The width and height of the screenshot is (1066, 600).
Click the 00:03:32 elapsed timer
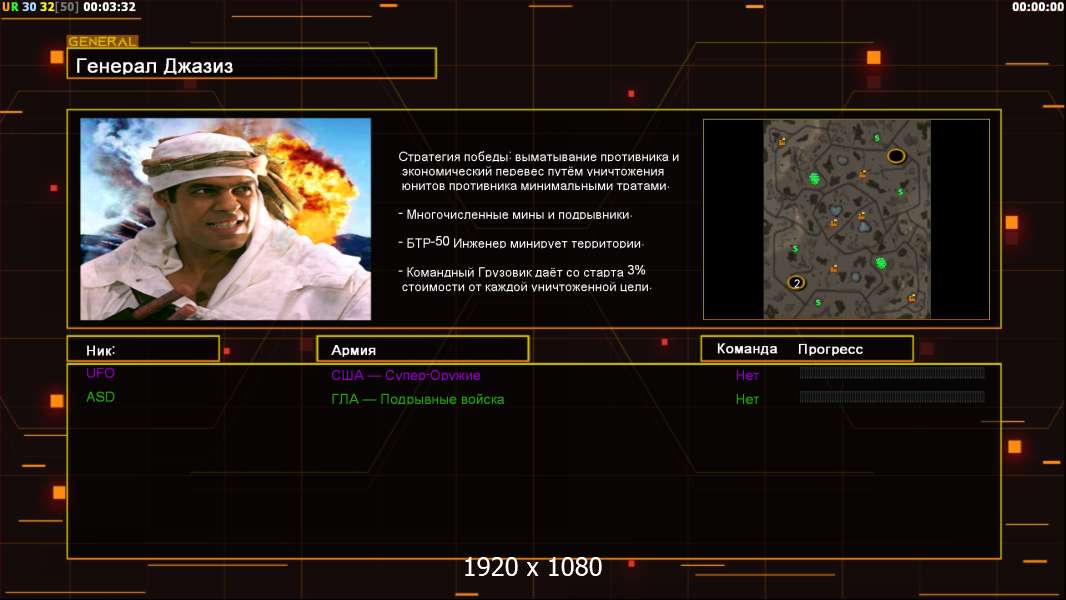click(x=109, y=7)
